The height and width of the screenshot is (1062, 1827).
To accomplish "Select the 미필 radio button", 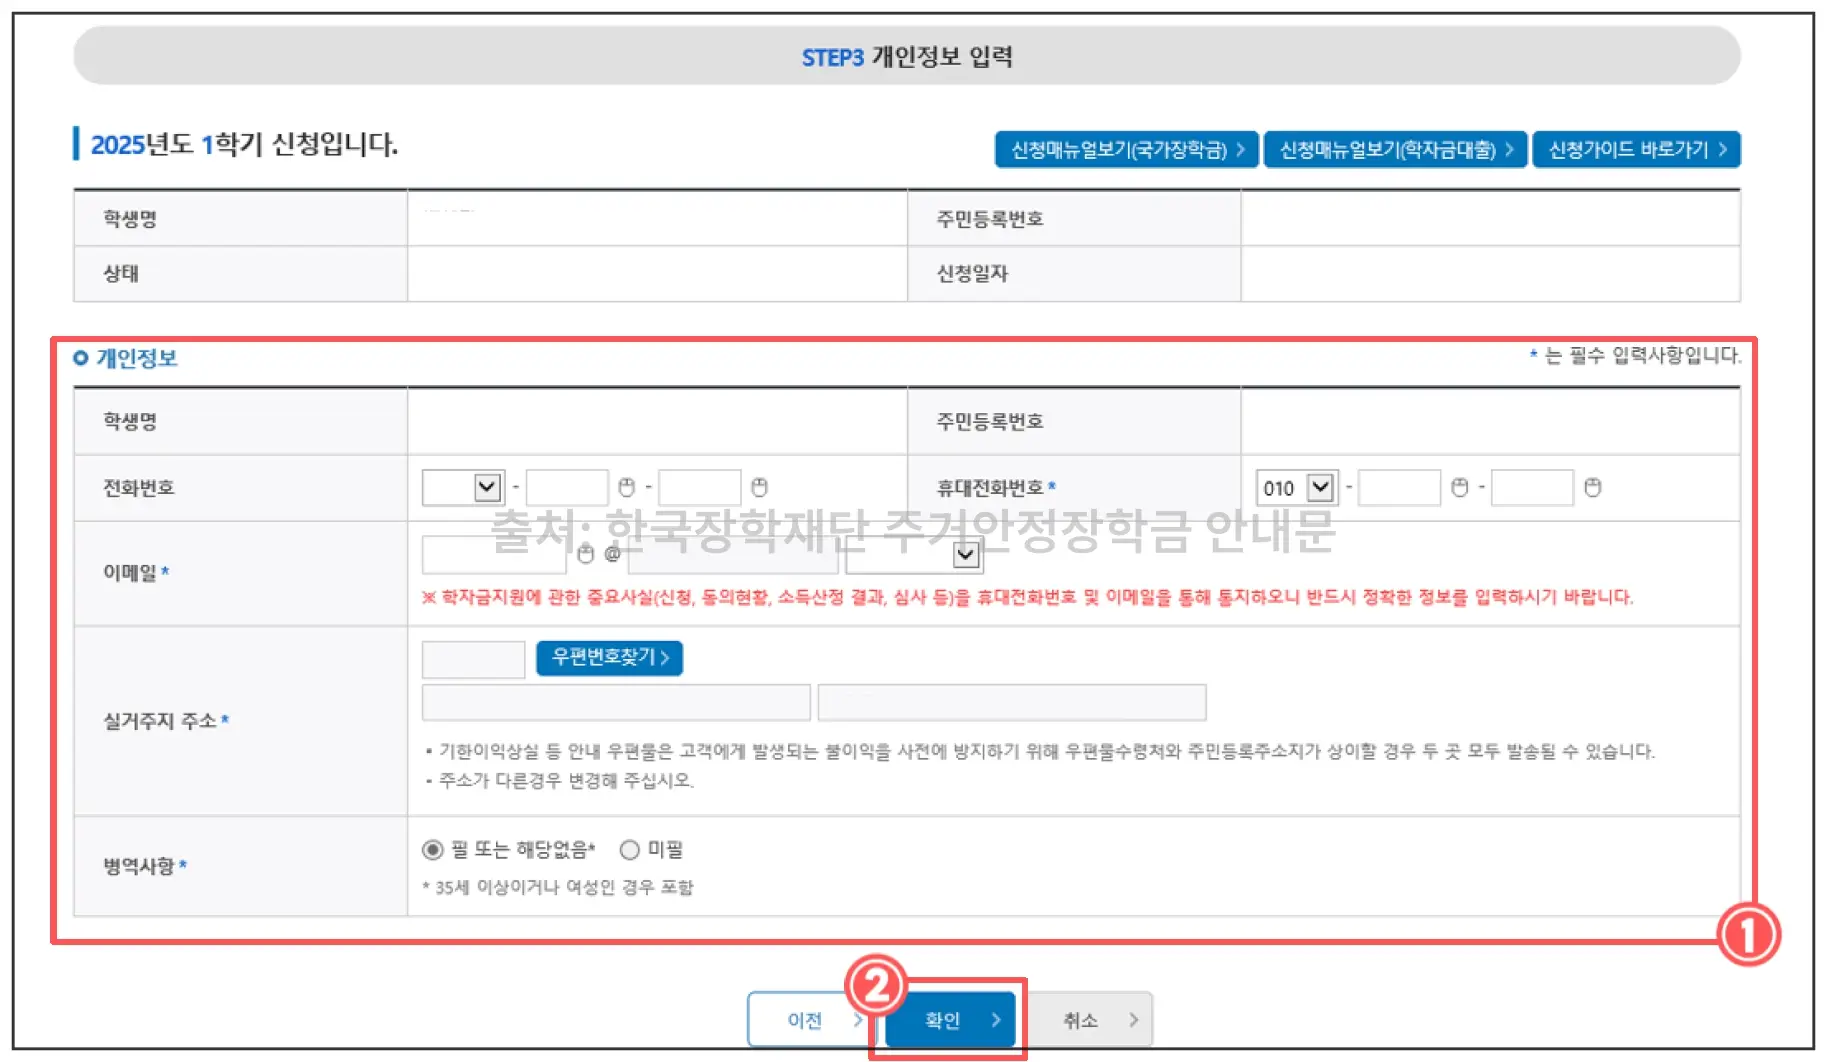I will coord(630,849).
